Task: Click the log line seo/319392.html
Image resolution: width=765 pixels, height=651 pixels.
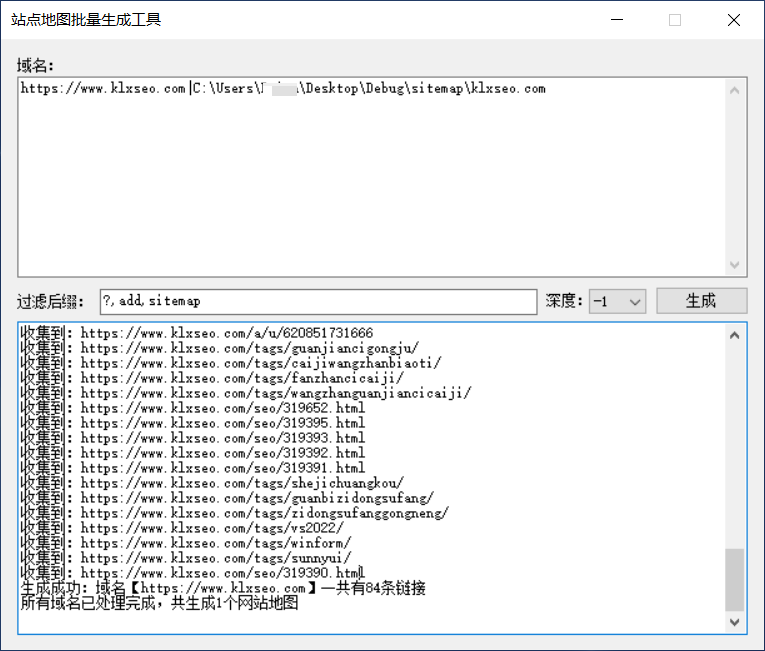Action: click(193, 453)
